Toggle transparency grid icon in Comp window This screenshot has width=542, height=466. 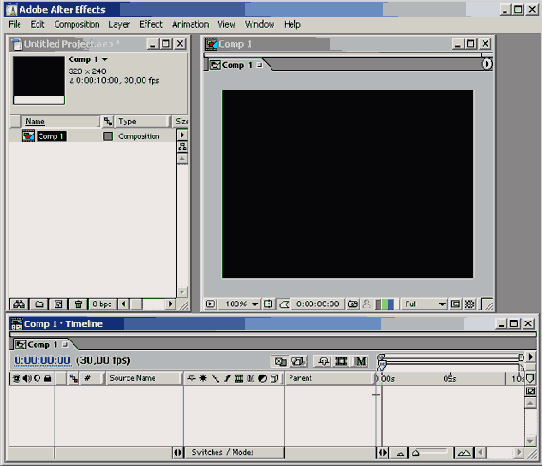tap(469, 304)
